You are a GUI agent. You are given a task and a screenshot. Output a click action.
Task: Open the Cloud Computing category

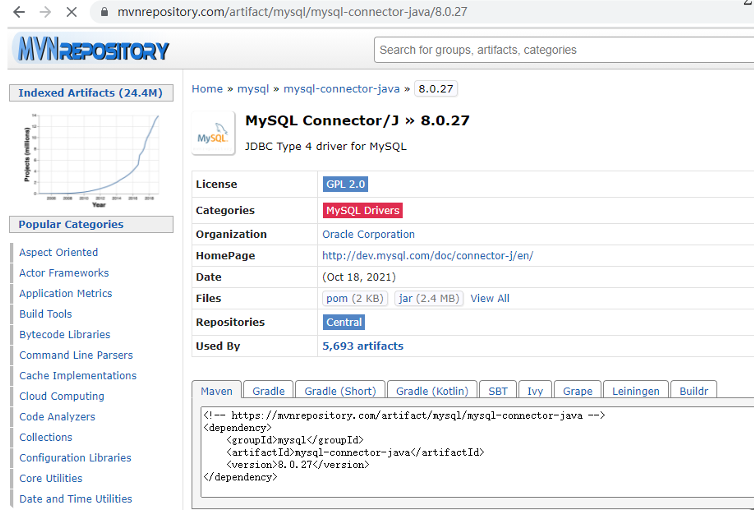pos(62,396)
